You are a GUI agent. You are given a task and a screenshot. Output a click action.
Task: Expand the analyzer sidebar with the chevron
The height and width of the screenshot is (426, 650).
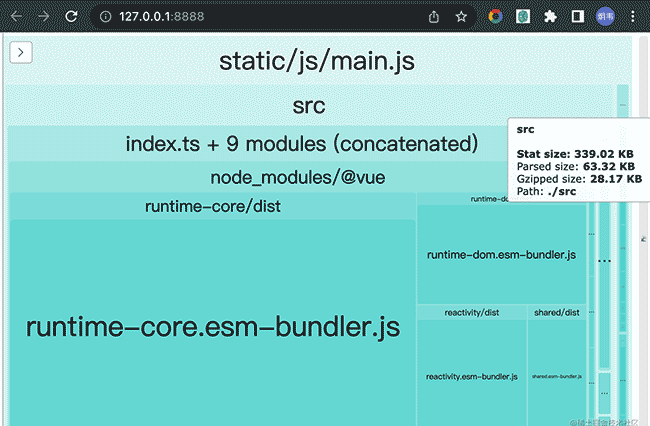pos(21,52)
